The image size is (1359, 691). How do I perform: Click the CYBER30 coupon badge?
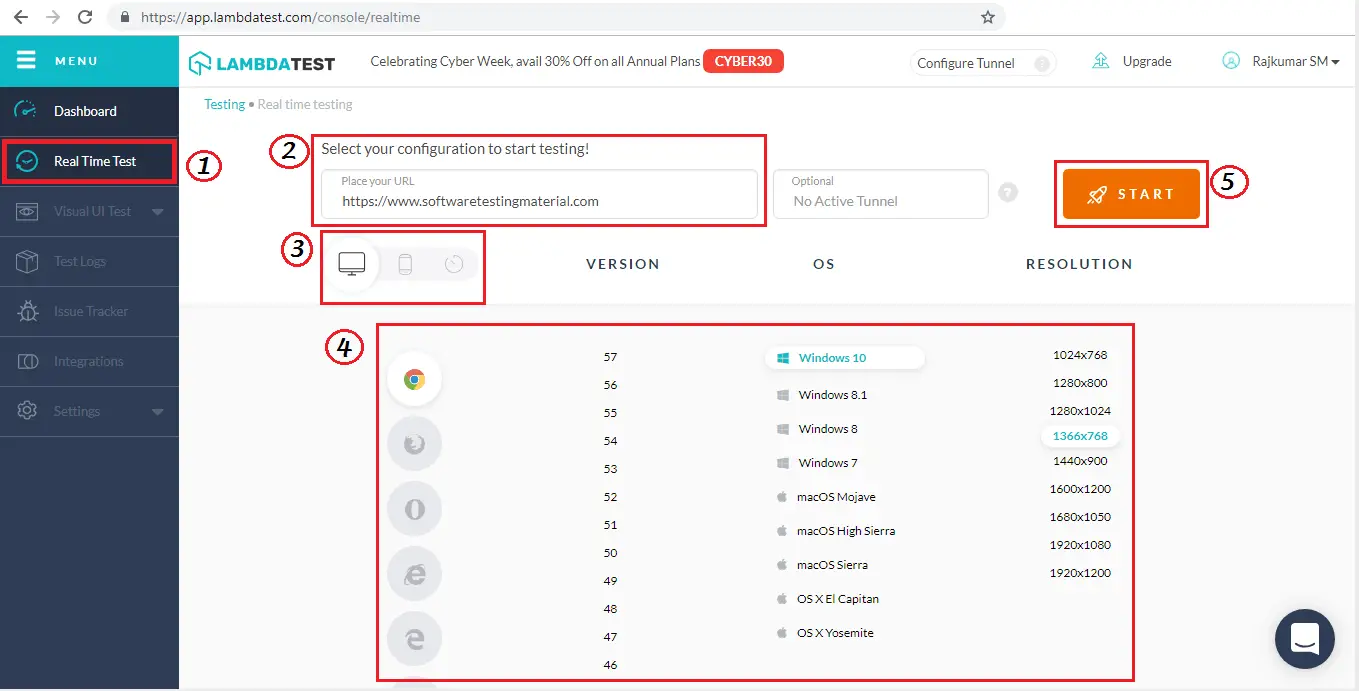(x=743, y=61)
